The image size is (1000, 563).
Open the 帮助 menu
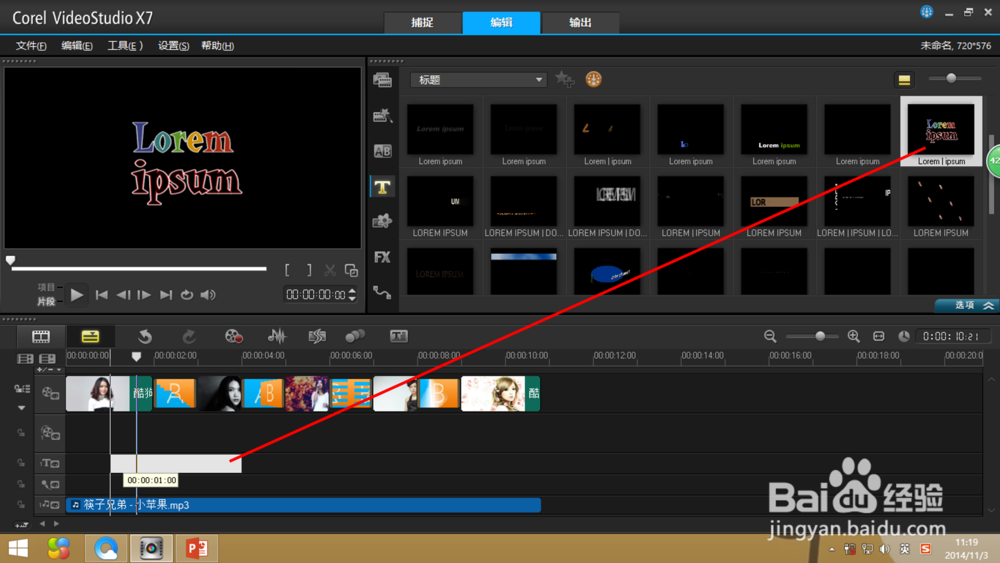point(217,46)
